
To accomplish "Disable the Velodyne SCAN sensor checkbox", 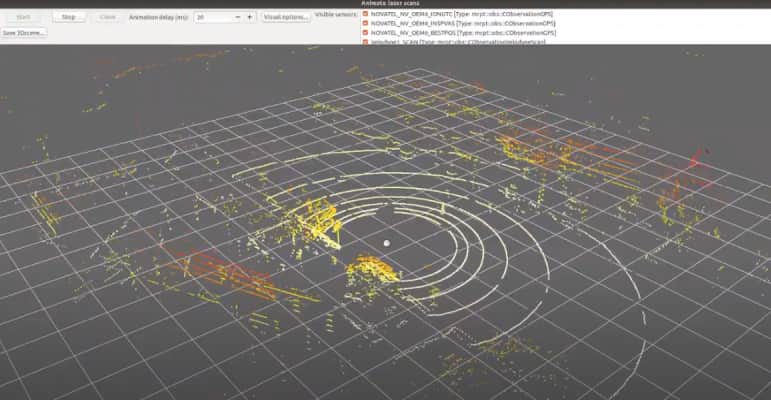I will (366, 42).
